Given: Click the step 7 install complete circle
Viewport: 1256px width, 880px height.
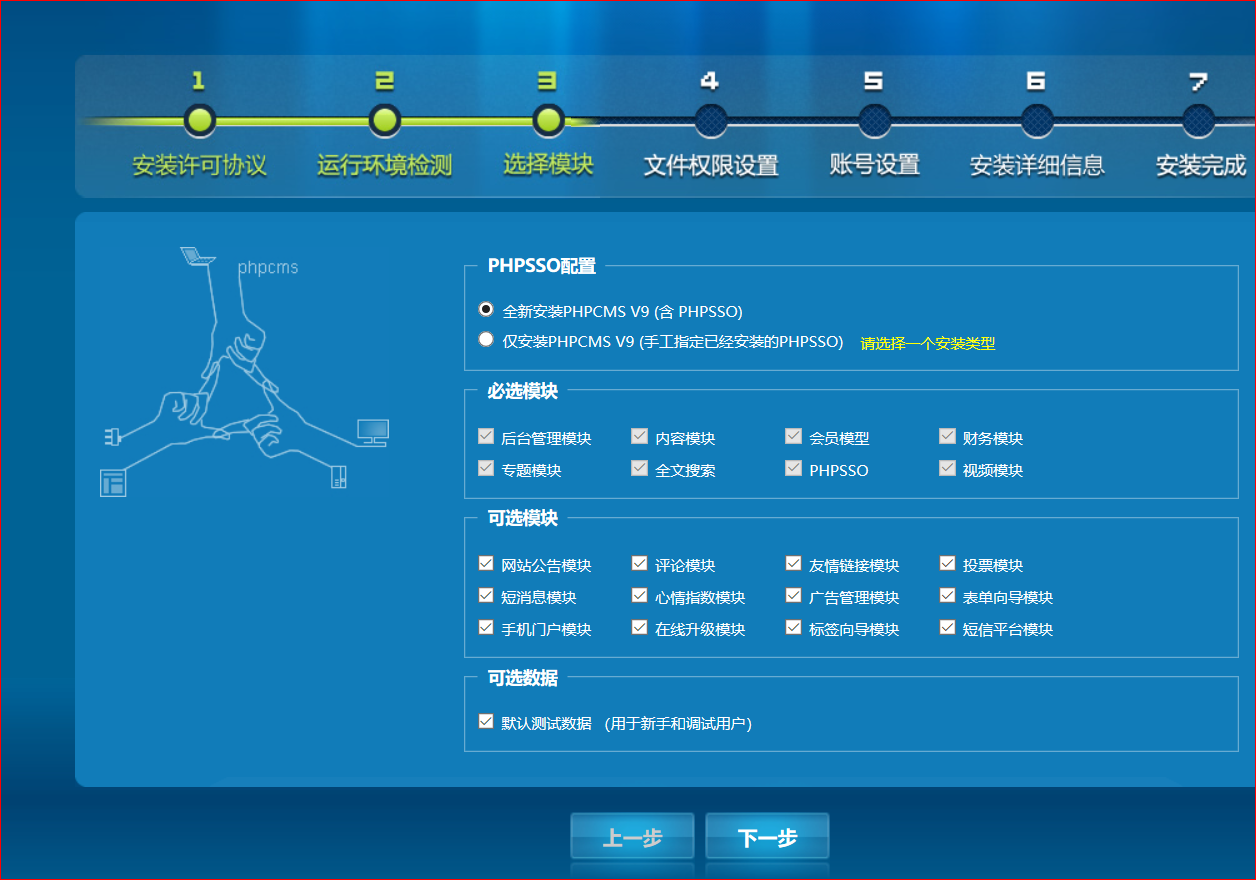Looking at the screenshot, I should coord(1198,121).
